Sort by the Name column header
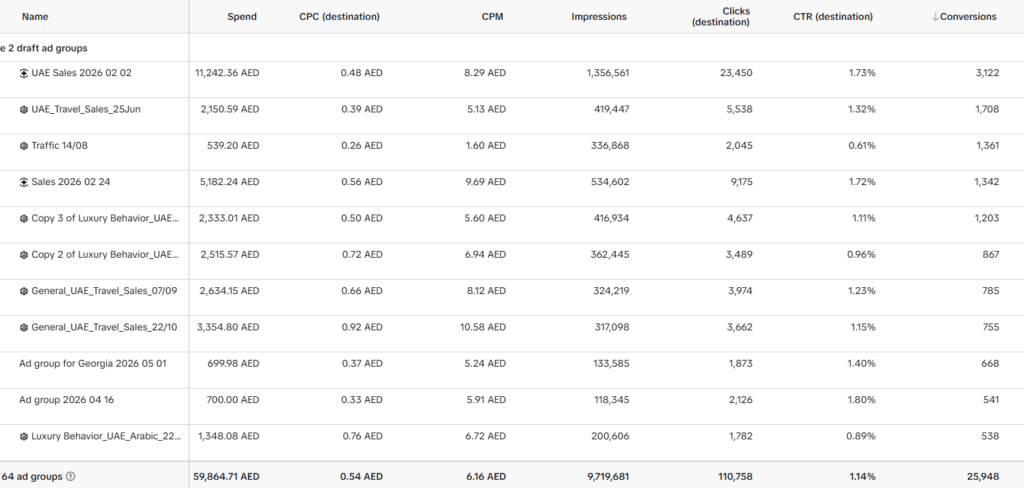The width and height of the screenshot is (1024, 488). tap(35, 17)
